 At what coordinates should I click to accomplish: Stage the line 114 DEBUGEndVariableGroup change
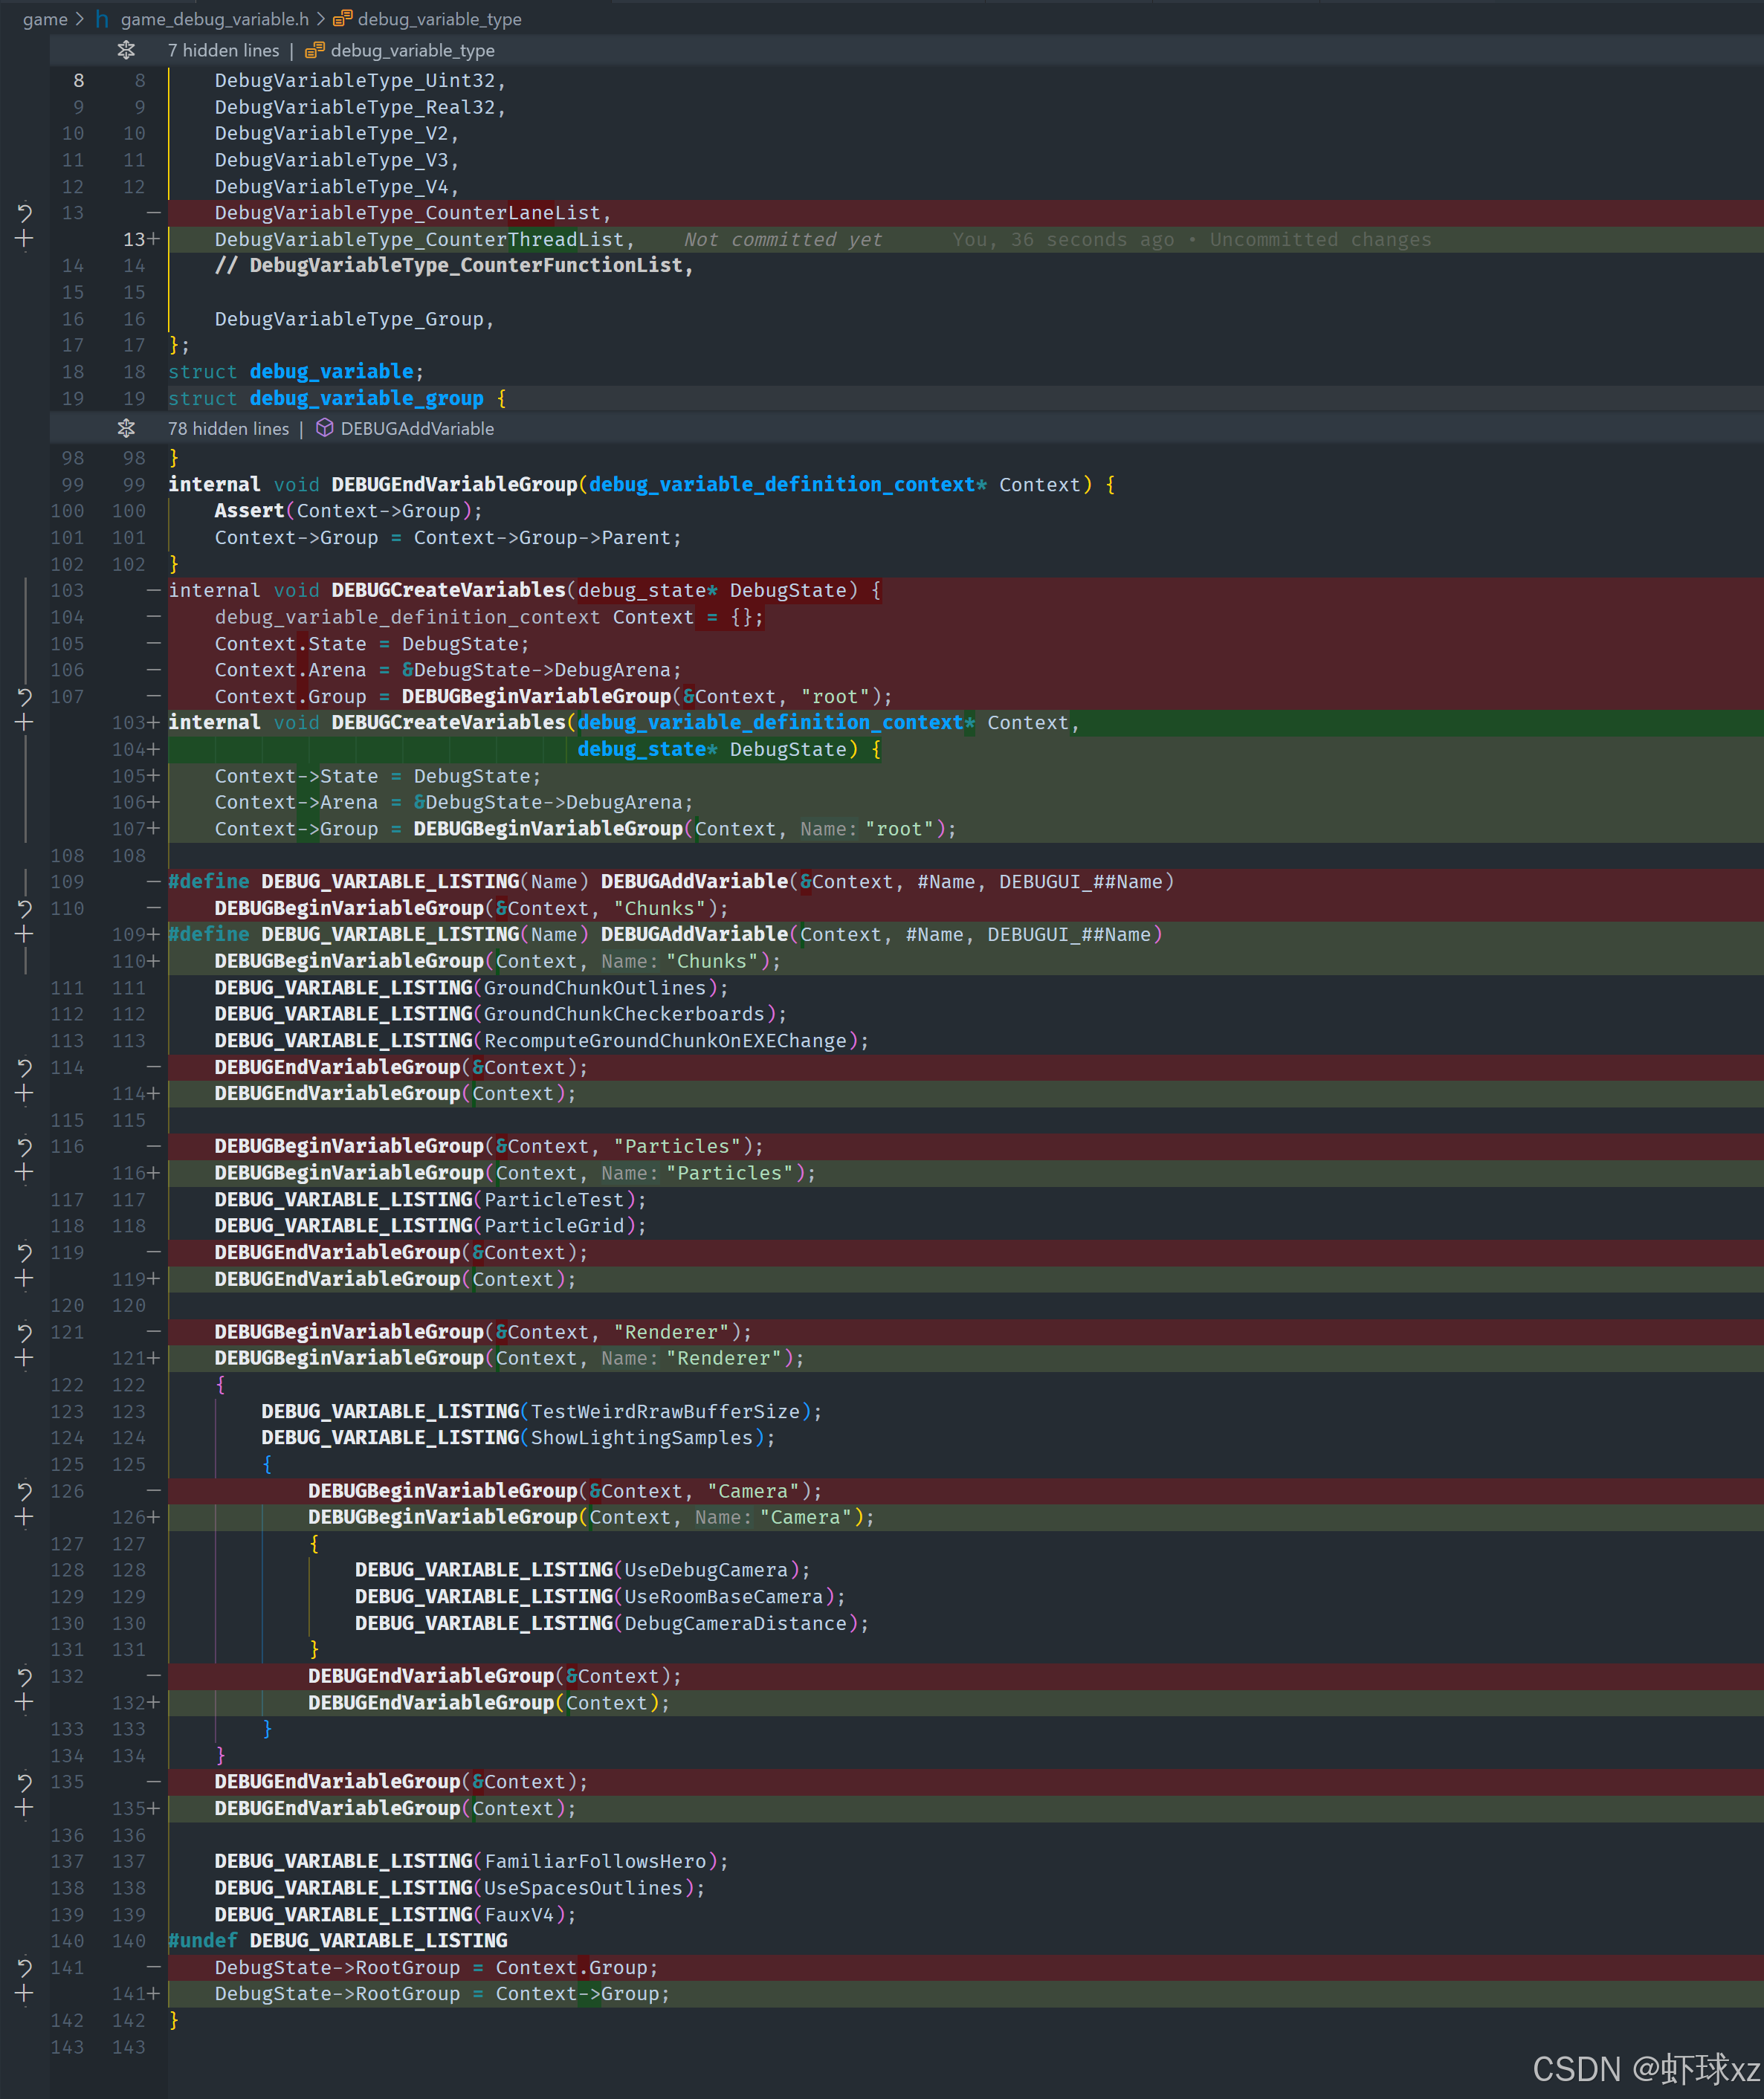tap(24, 1093)
